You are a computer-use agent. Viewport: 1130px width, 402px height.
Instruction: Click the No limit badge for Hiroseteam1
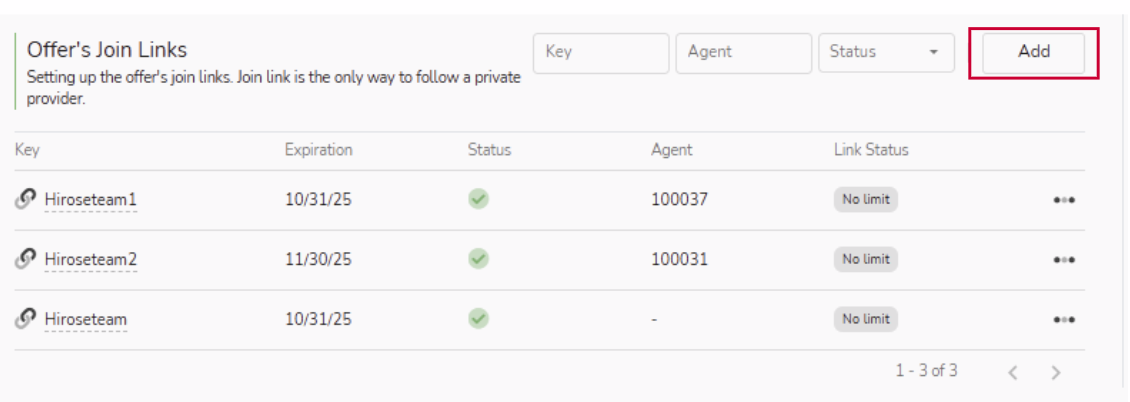click(866, 200)
